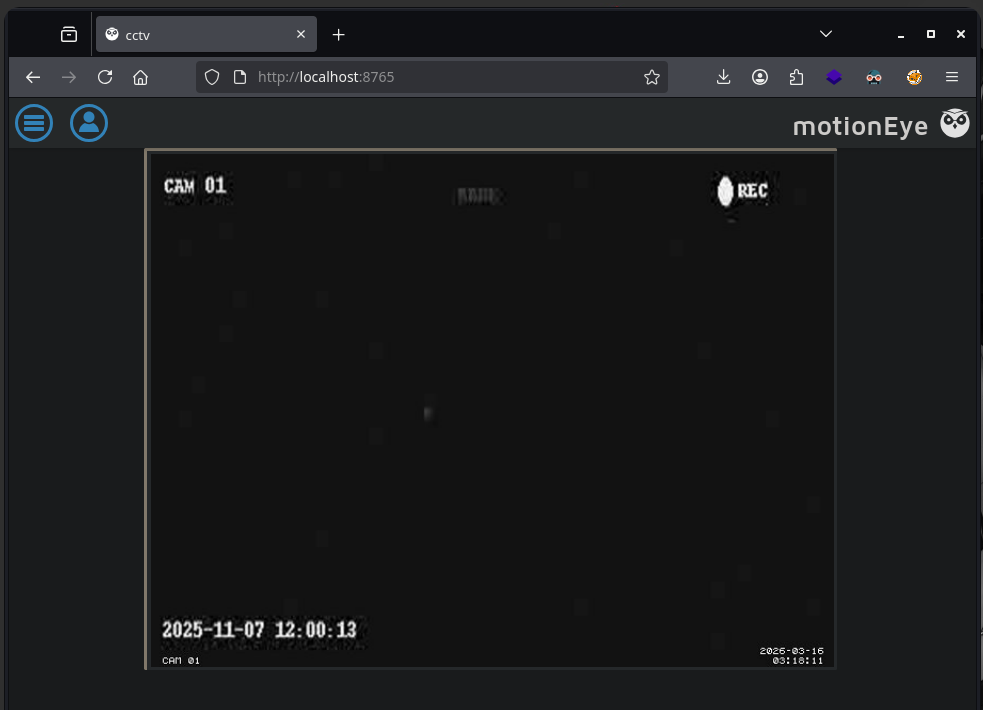
Task: Close the cctv tab
Action: [301, 34]
